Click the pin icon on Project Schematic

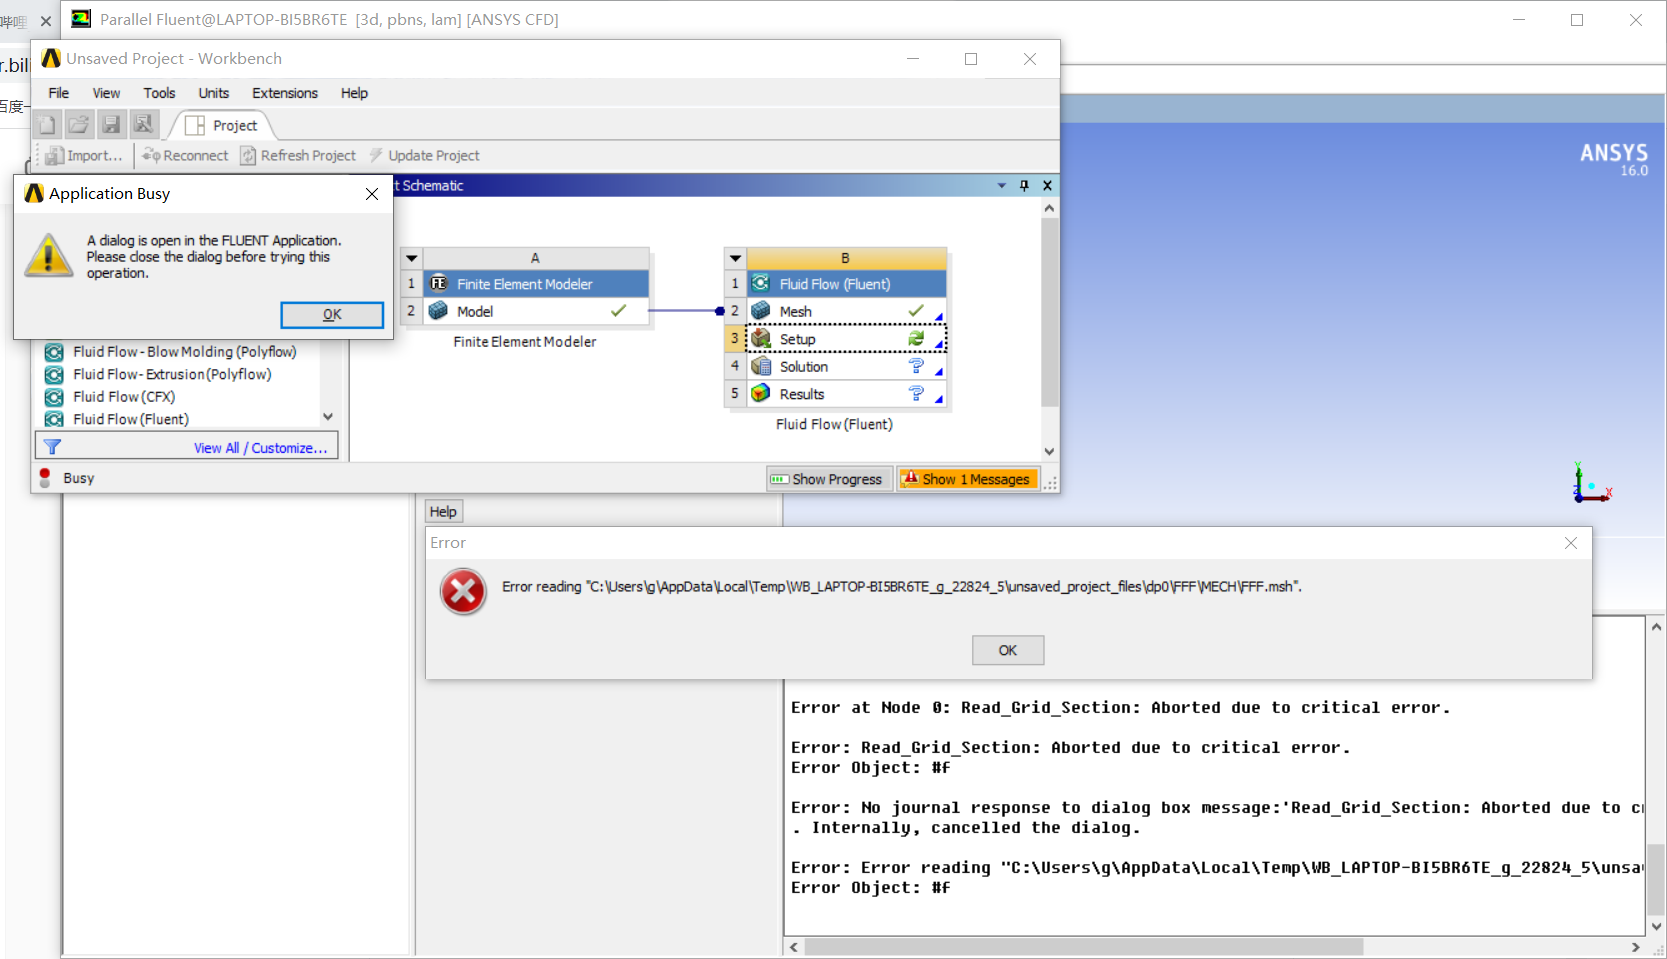pyautogui.click(x=1024, y=186)
